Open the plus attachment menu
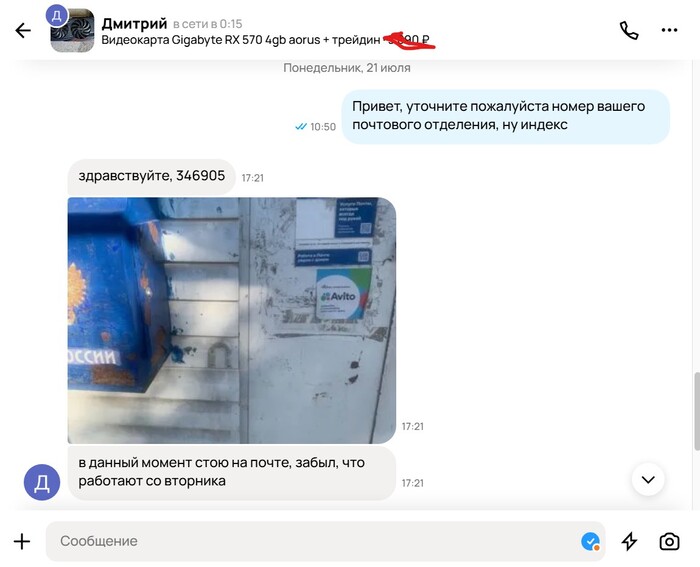700x567 pixels. tap(22, 542)
